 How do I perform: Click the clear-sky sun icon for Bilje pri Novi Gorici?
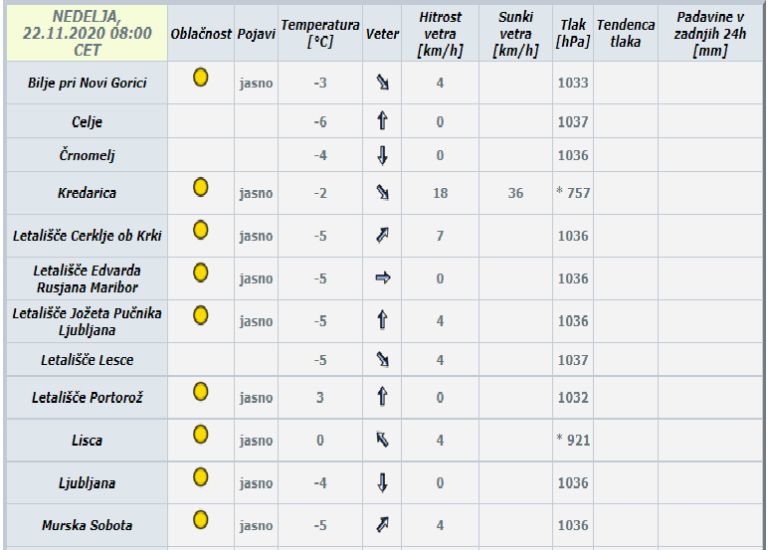tap(200, 77)
